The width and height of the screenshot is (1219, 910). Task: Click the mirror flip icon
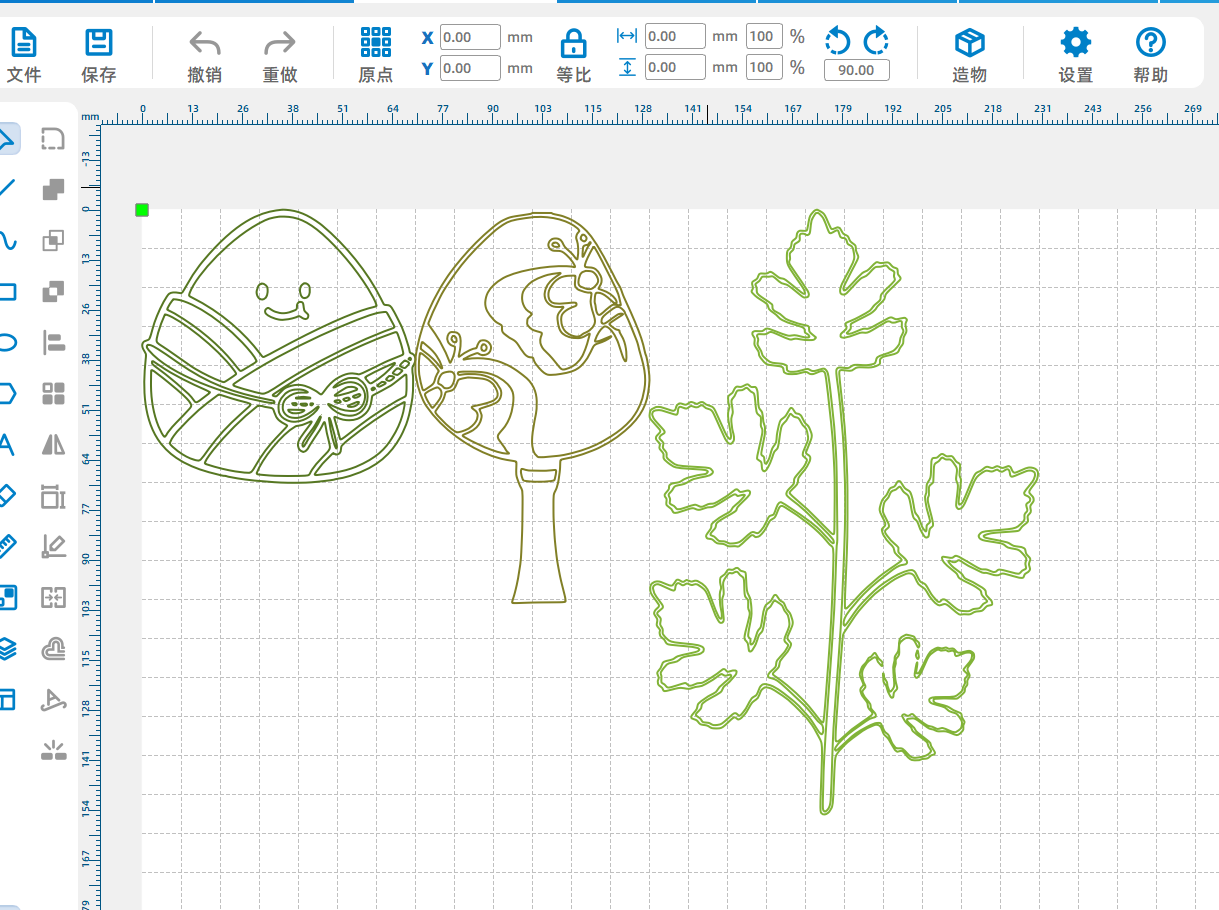53,444
